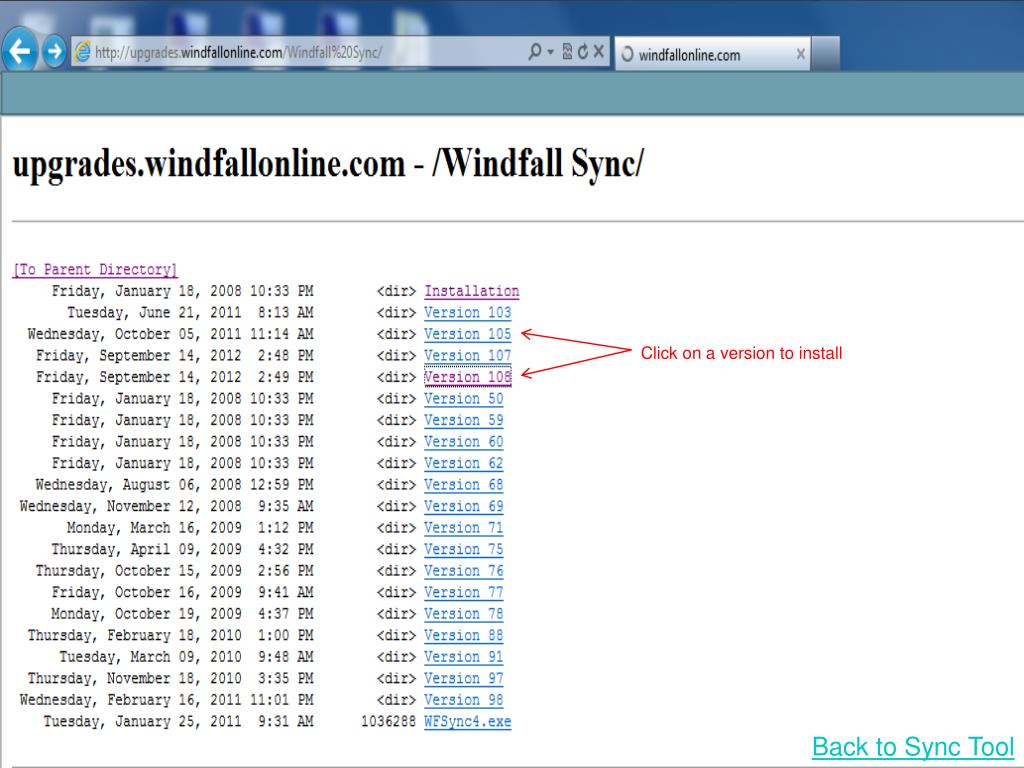This screenshot has width=1024, height=768.
Task: Open the Version 71 folder link
Action: pos(464,528)
